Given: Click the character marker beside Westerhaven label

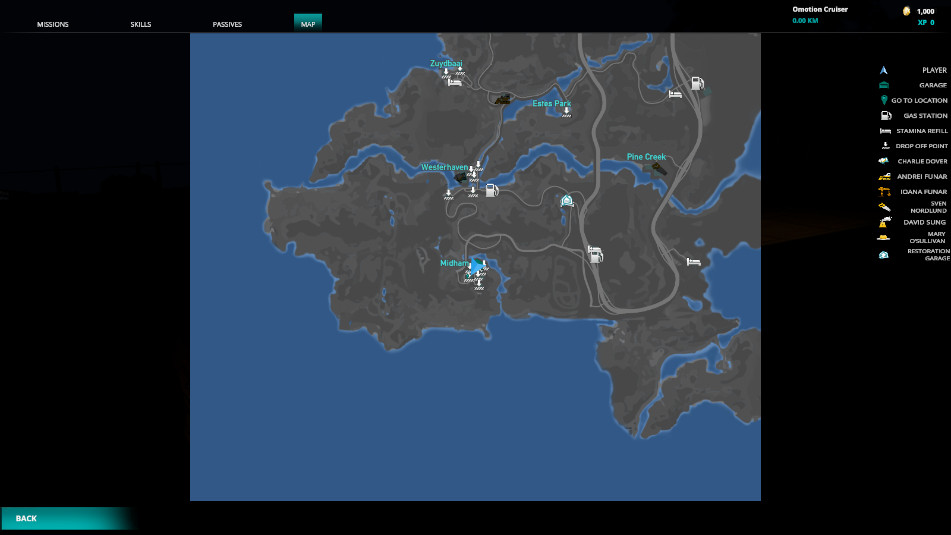Looking at the screenshot, I should click(x=462, y=178).
